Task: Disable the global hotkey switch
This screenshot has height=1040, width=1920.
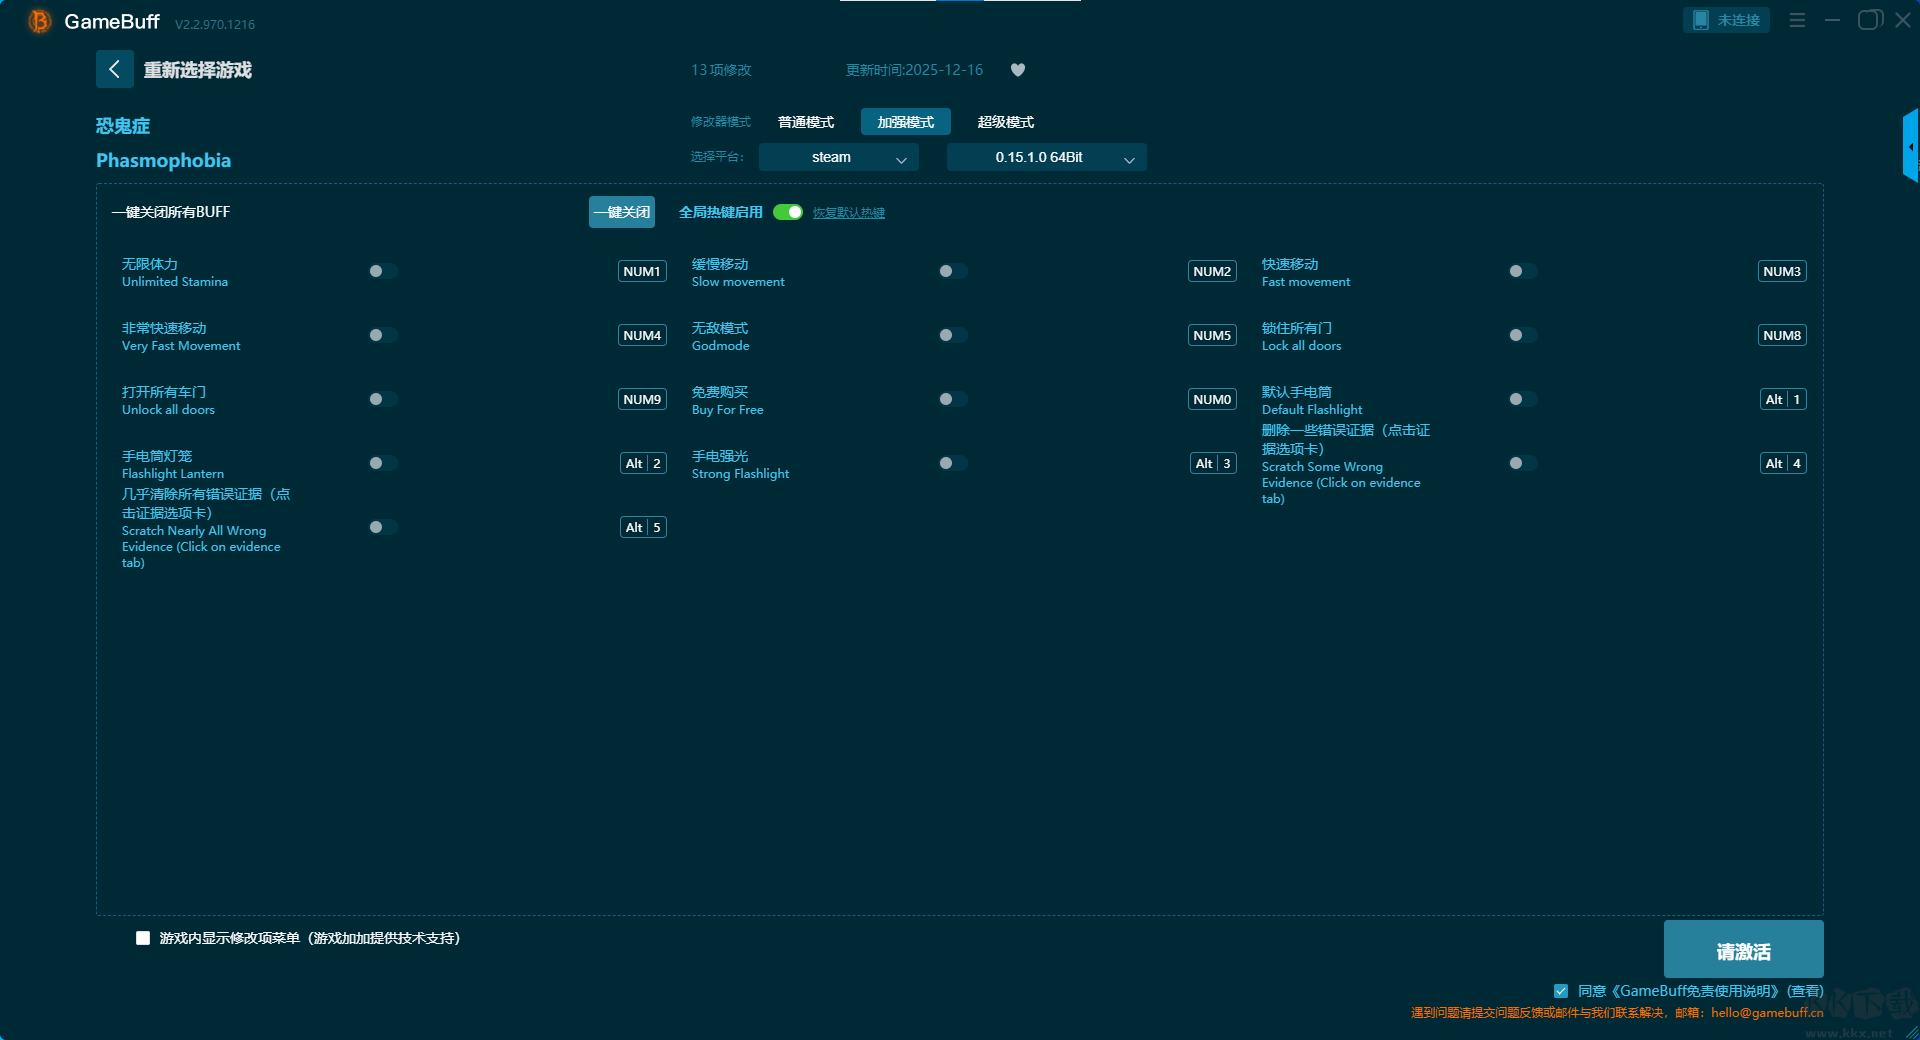Action: click(788, 212)
